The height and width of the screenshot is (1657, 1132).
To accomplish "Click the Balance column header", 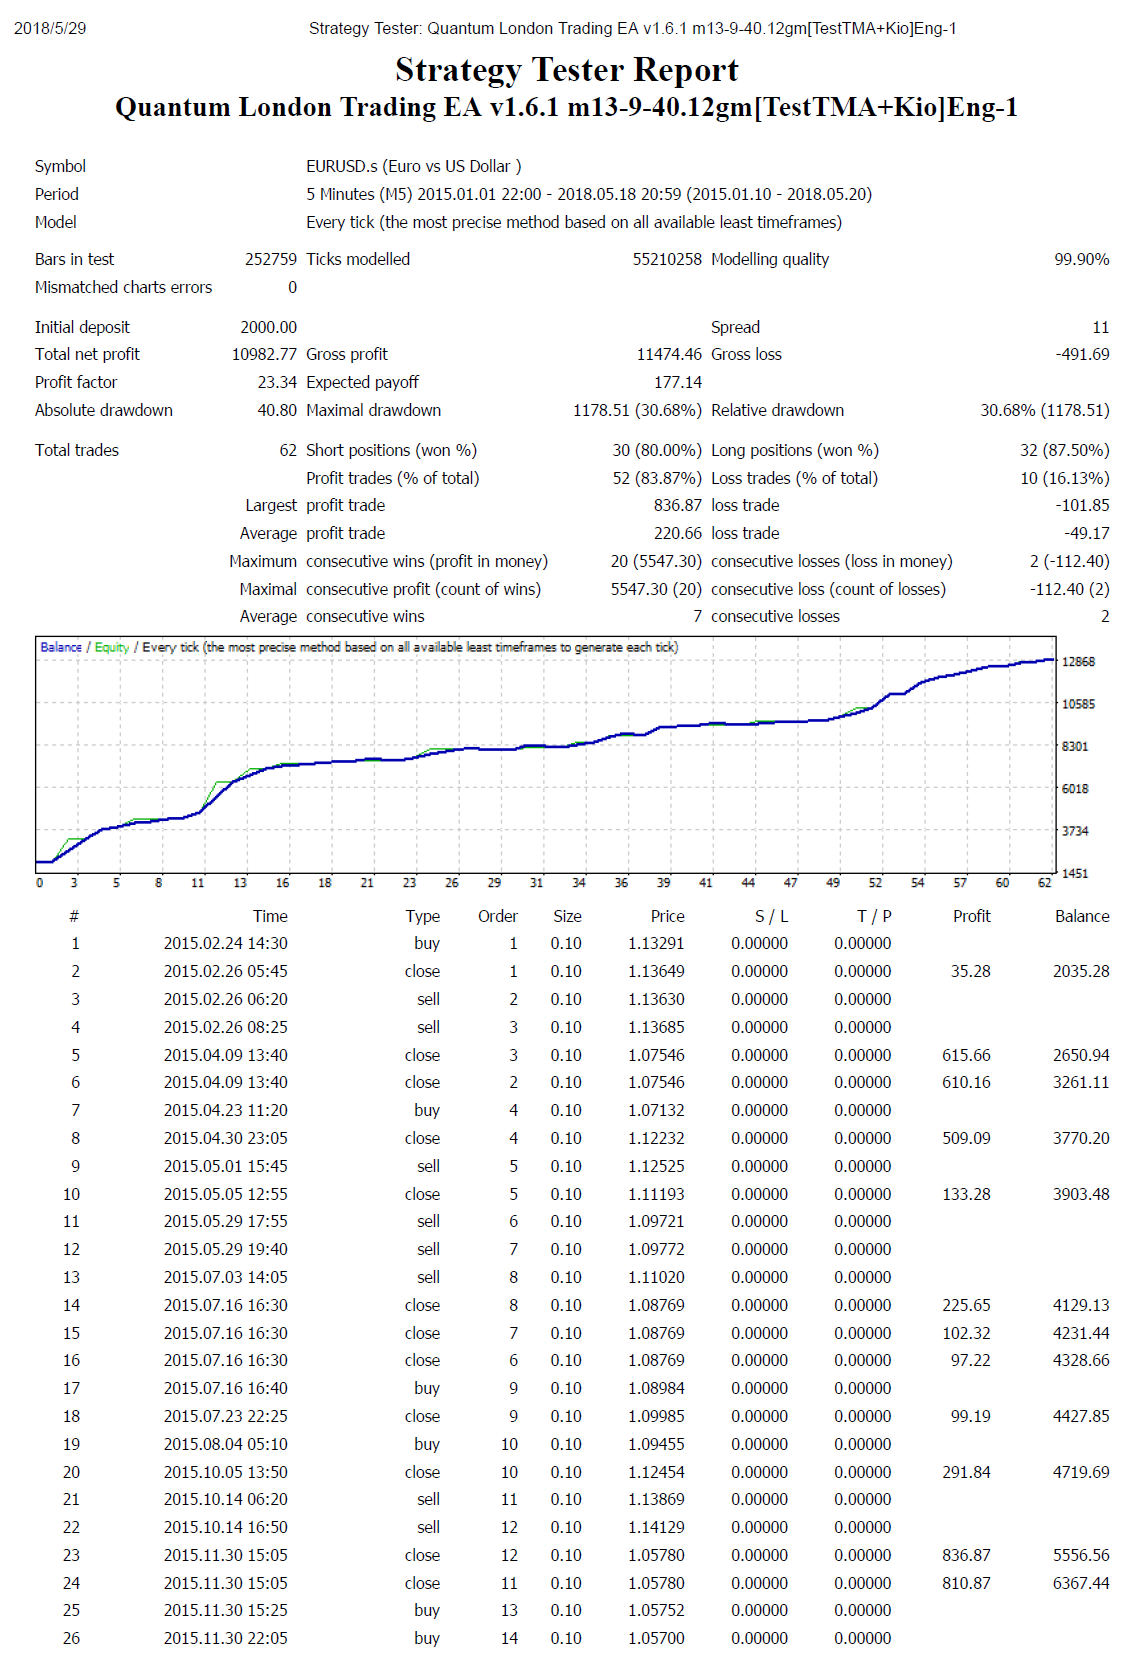I will [x=1082, y=916].
